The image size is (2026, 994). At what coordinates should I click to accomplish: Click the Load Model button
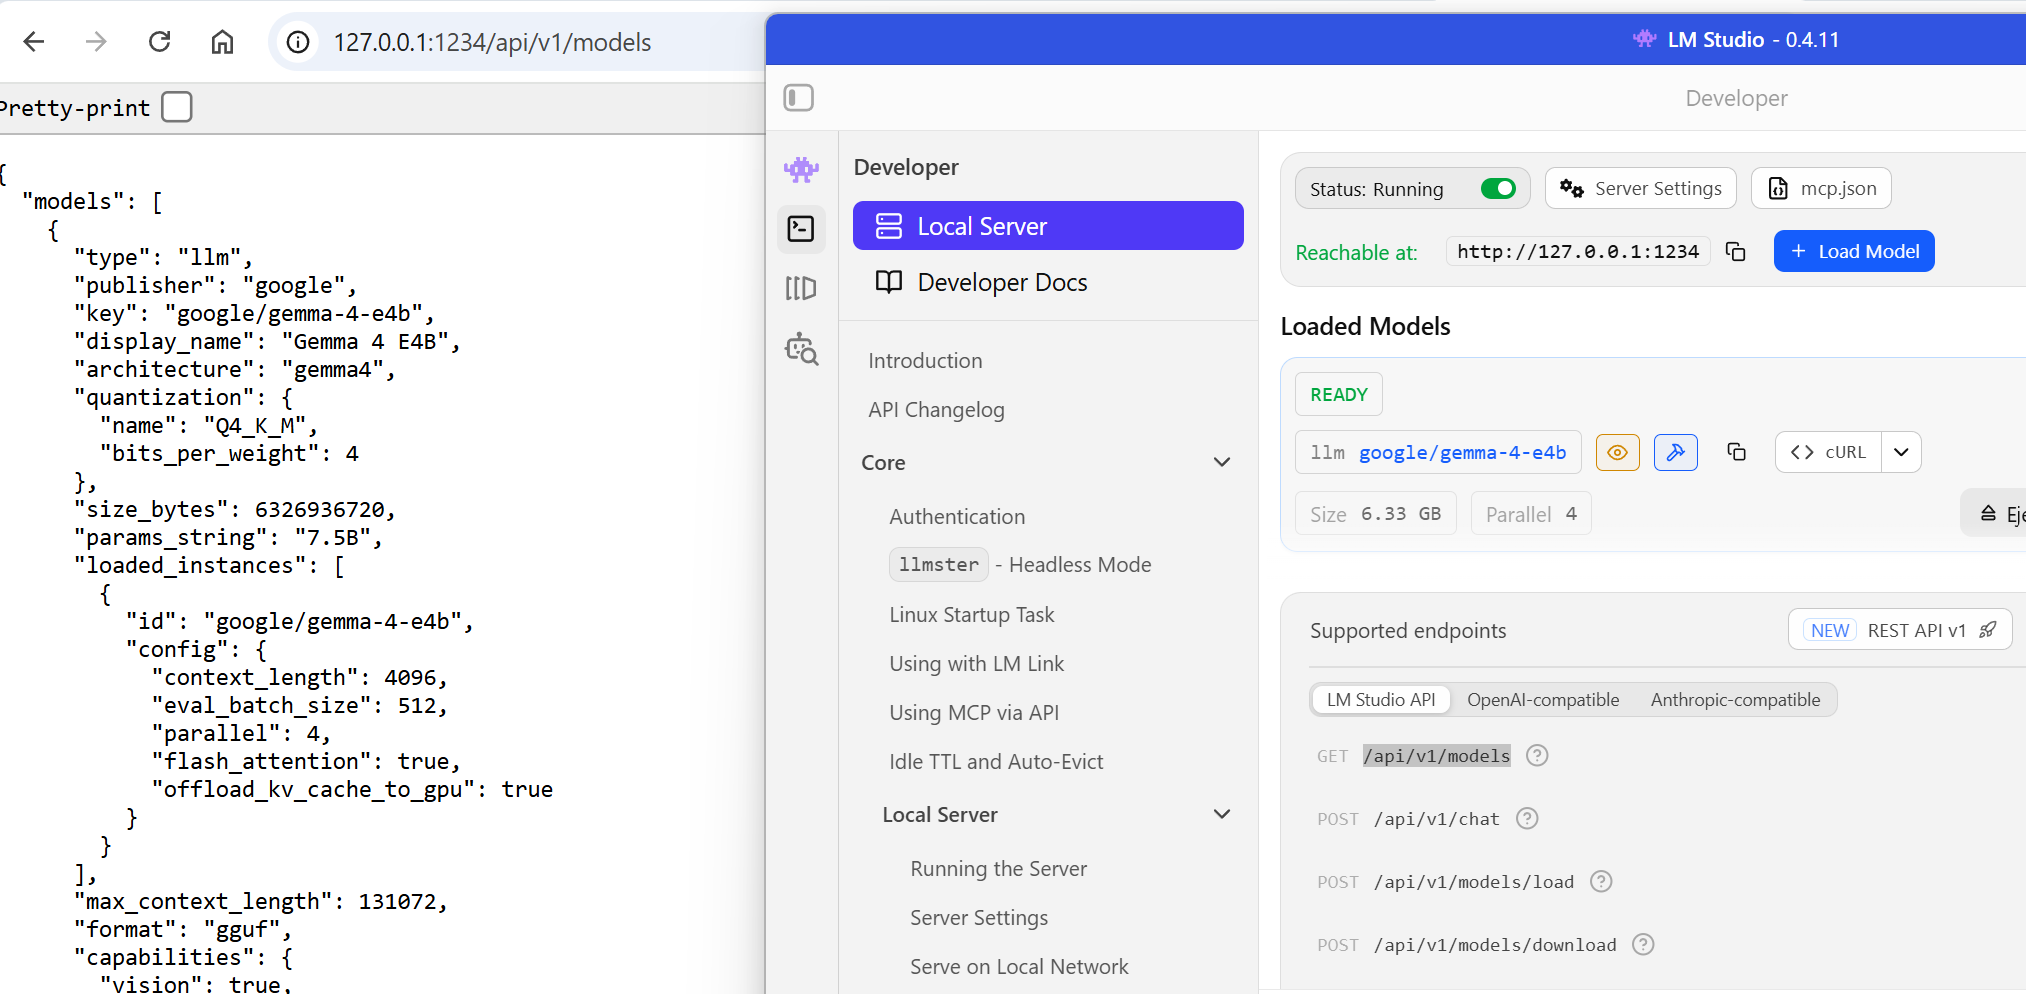coord(1854,251)
